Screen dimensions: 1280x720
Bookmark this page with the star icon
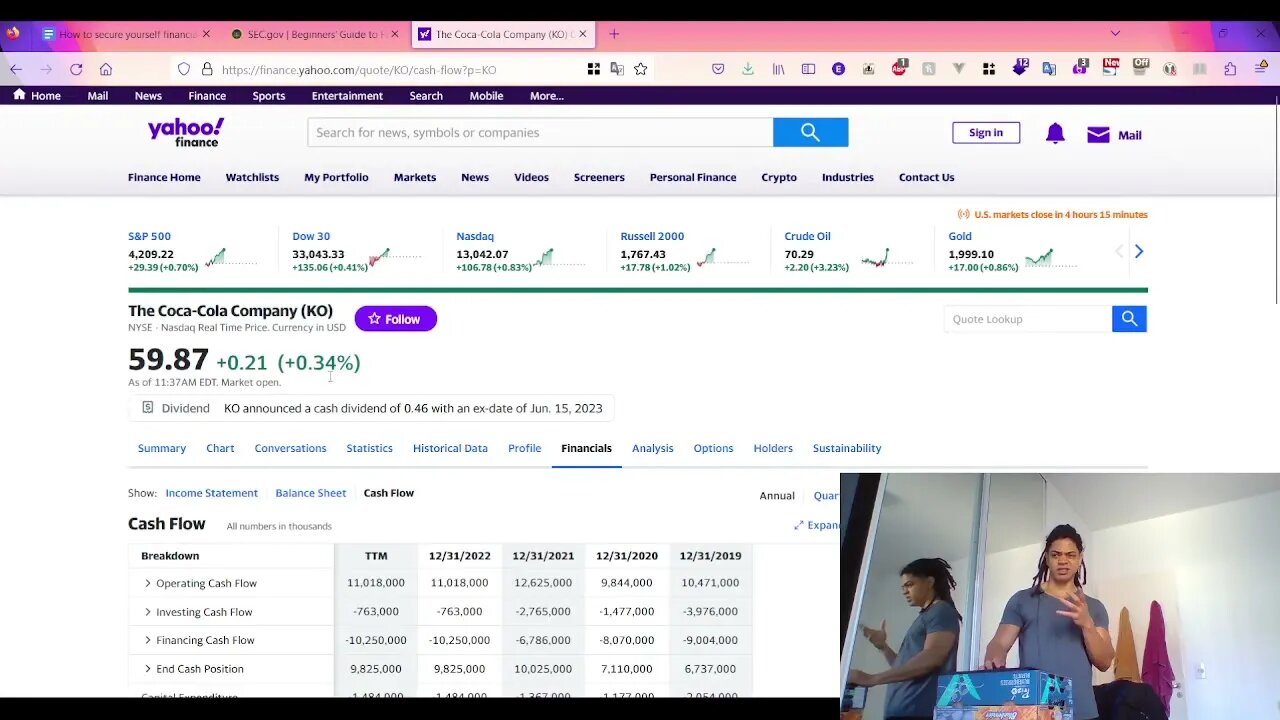641,69
